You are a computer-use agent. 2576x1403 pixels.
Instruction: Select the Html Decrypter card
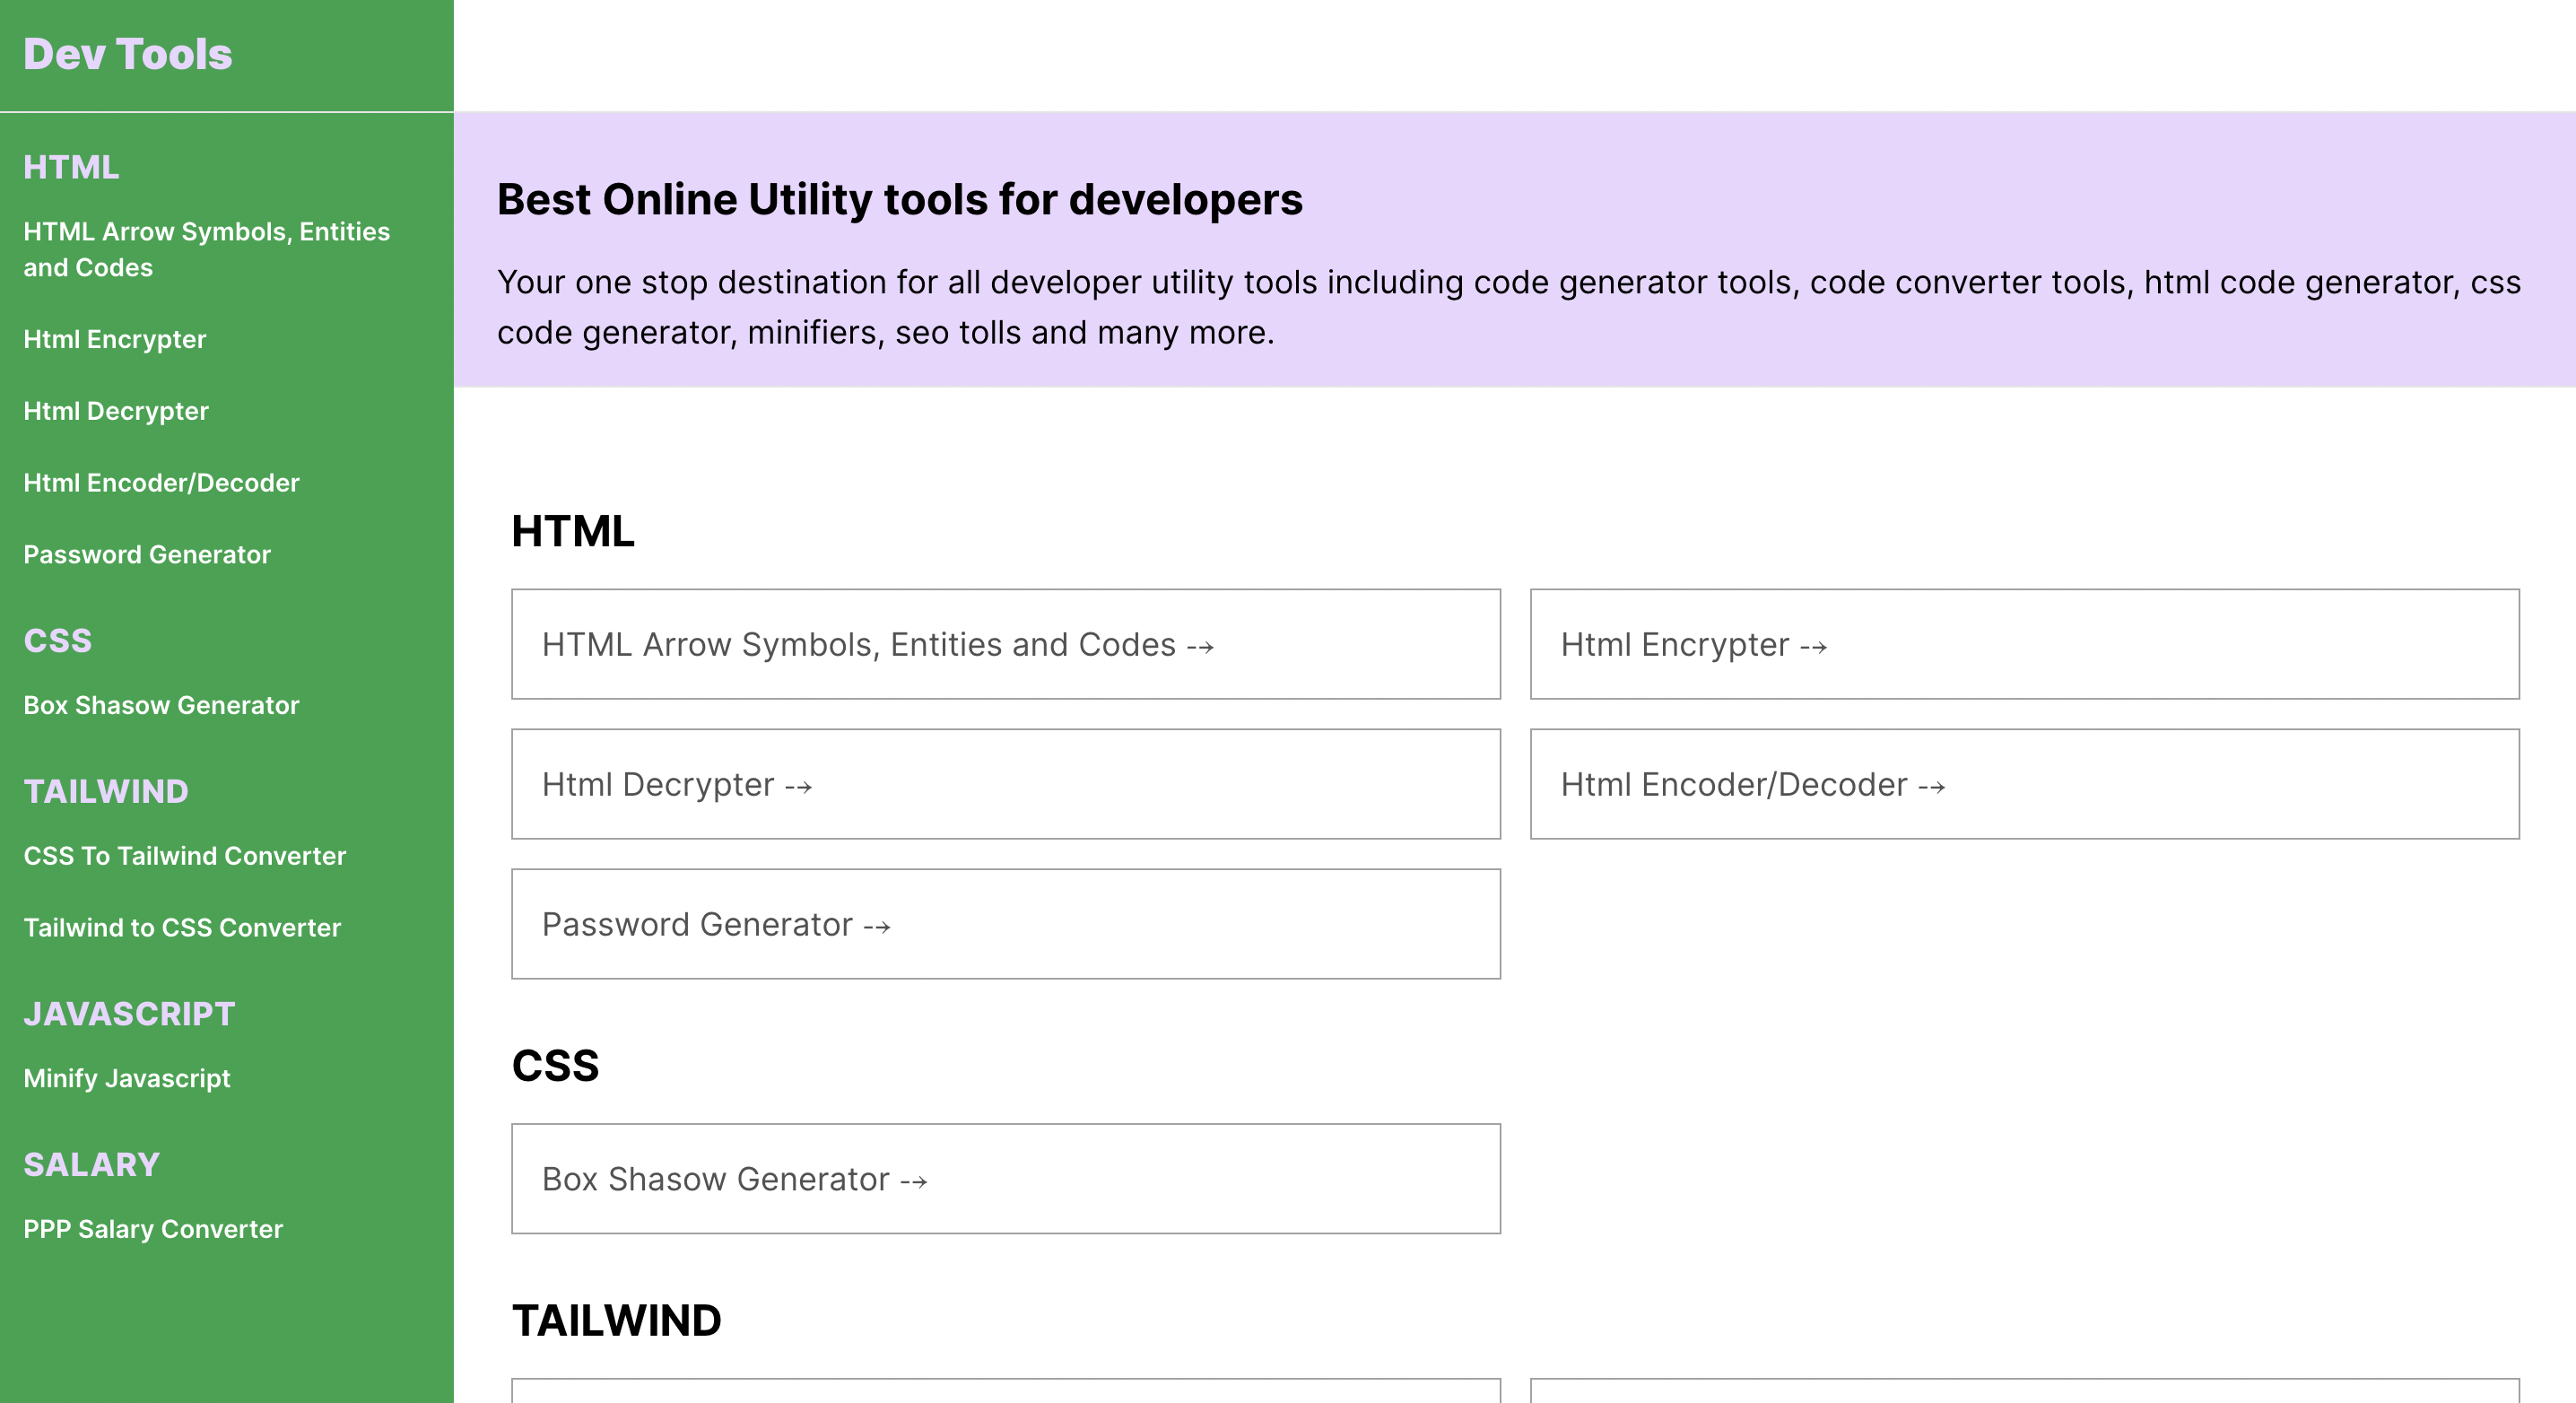[x=1006, y=784]
